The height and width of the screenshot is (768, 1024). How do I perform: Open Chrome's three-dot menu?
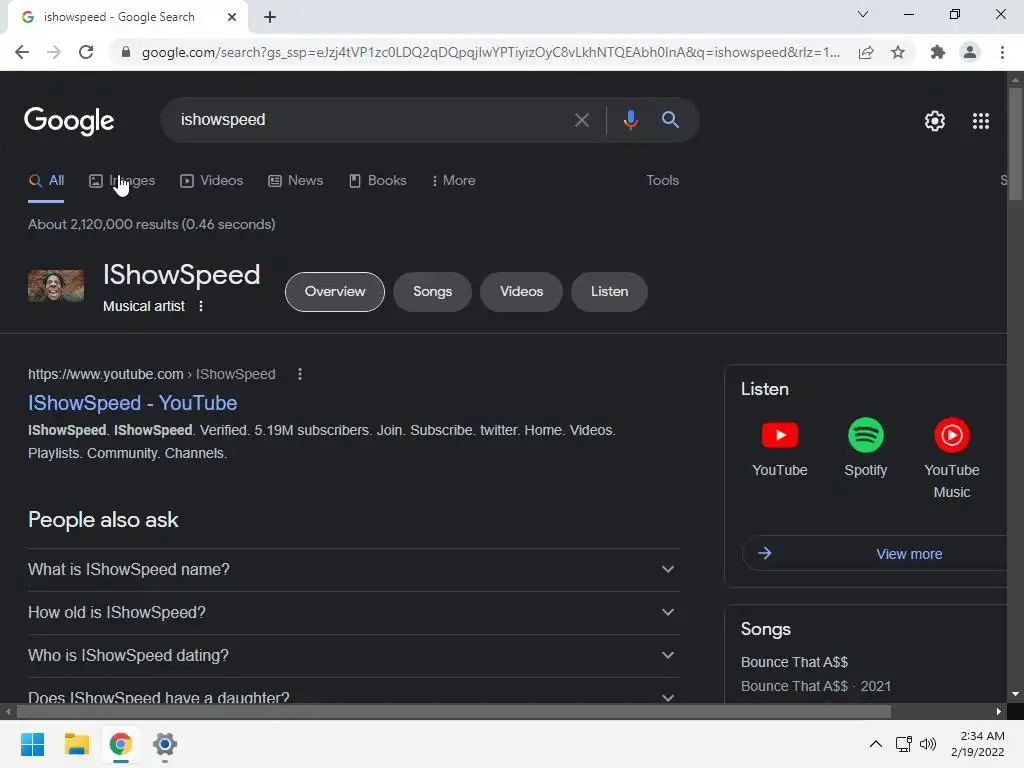click(1002, 52)
